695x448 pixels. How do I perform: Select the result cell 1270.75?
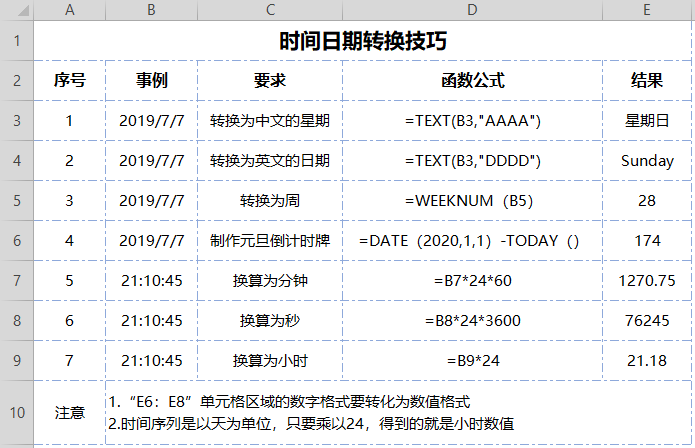tap(647, 280)
